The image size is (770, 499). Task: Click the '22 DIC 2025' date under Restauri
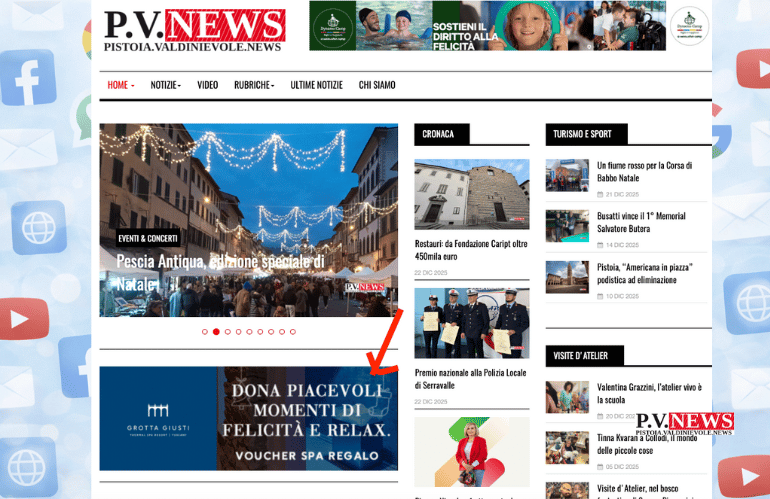pos(431,273)
